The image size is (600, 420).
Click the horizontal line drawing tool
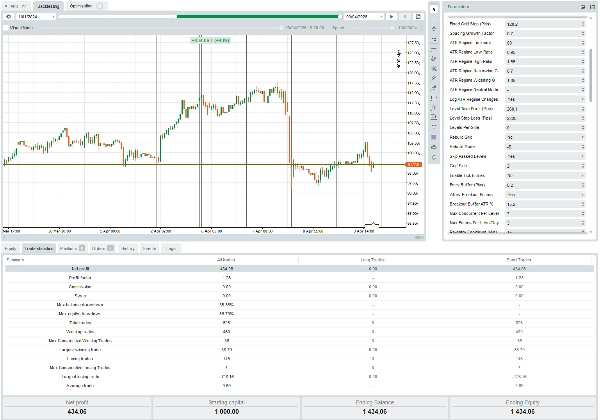434,49
